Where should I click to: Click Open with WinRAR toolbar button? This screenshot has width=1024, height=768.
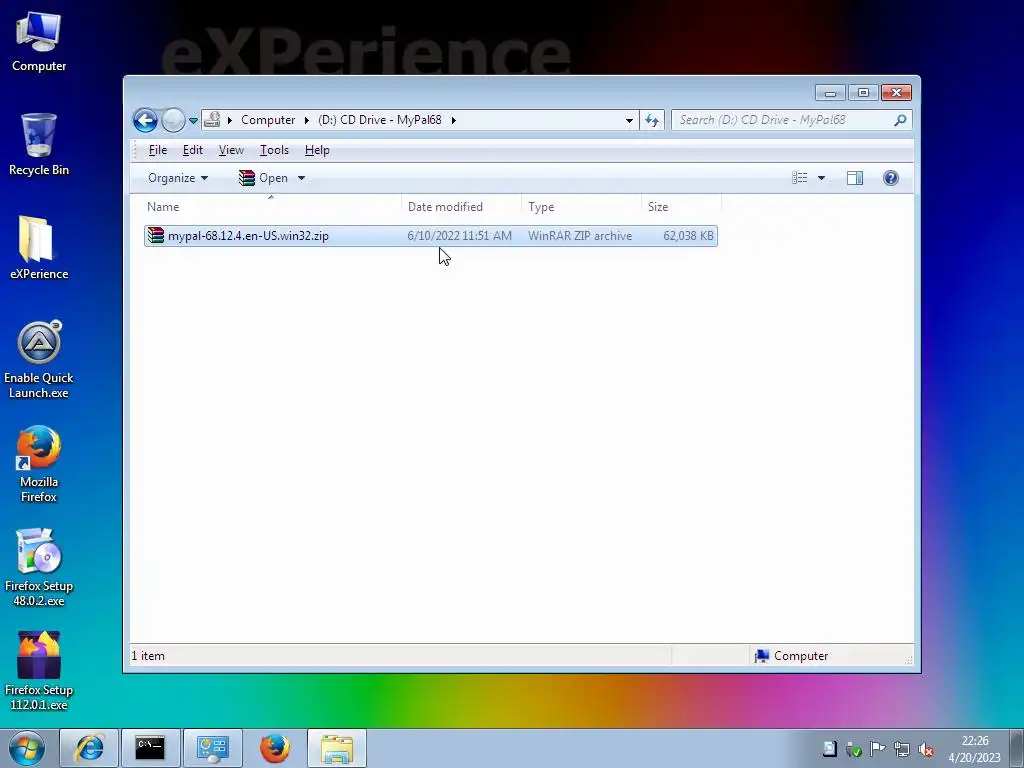(263, 178)
